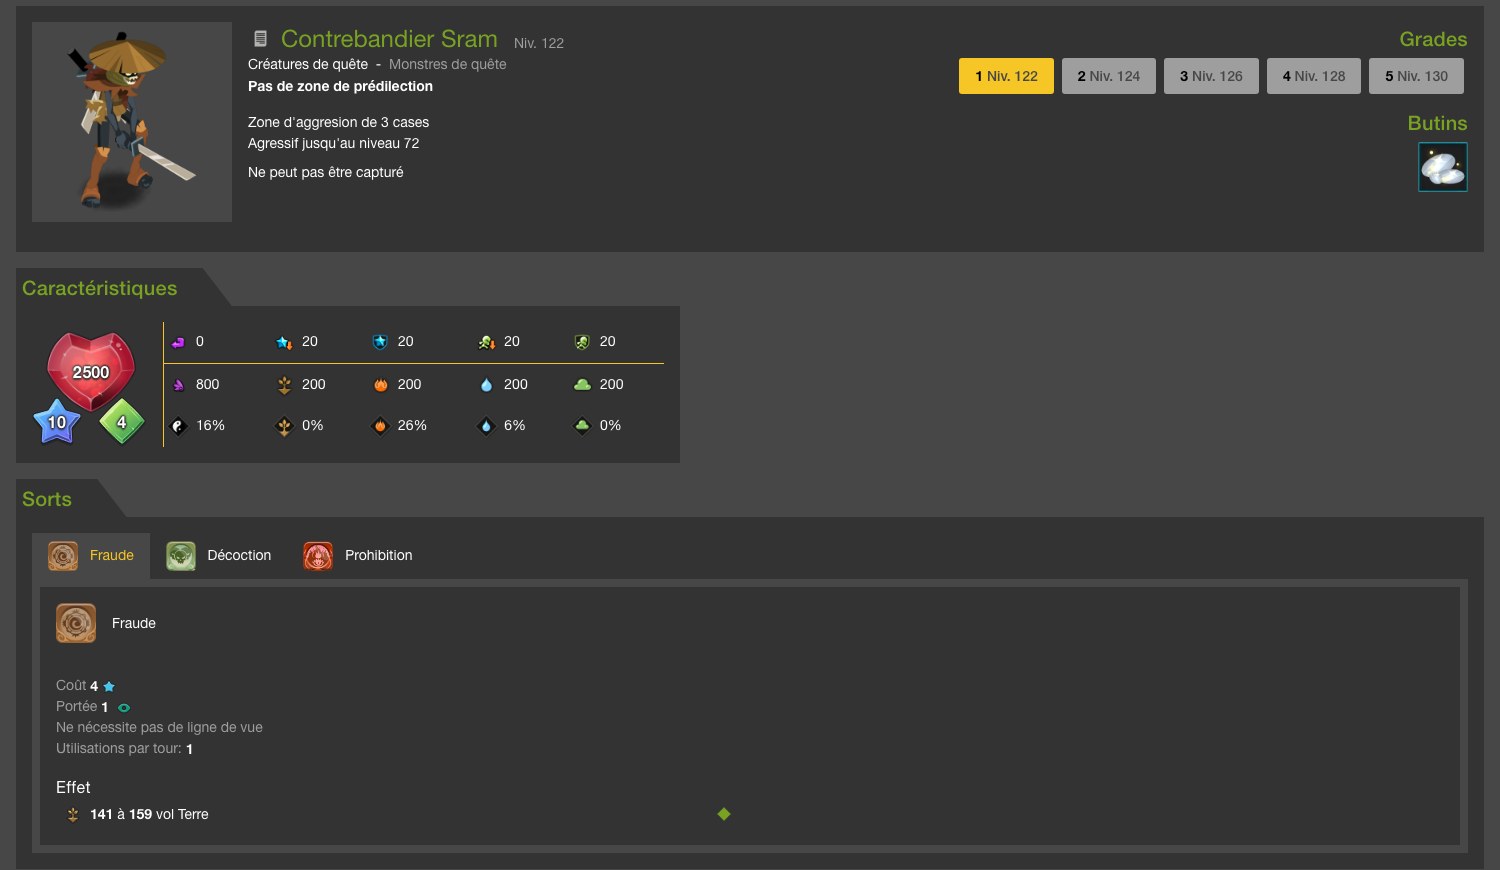
Task: Switch to the Prohibition spell tab
Action: click(x=358, y=555)
